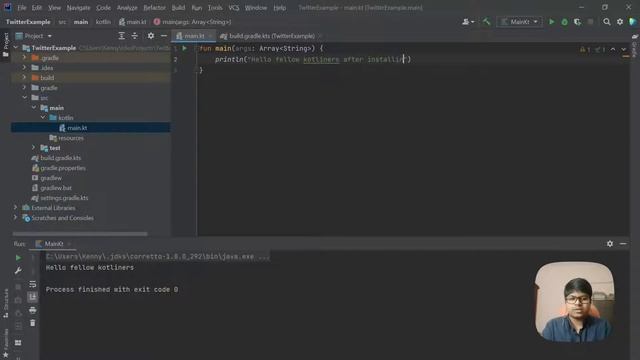Viewport: 640px width, 360px height.
Task: Toggle scroll to end in the Run console
Action: point(33,297)
